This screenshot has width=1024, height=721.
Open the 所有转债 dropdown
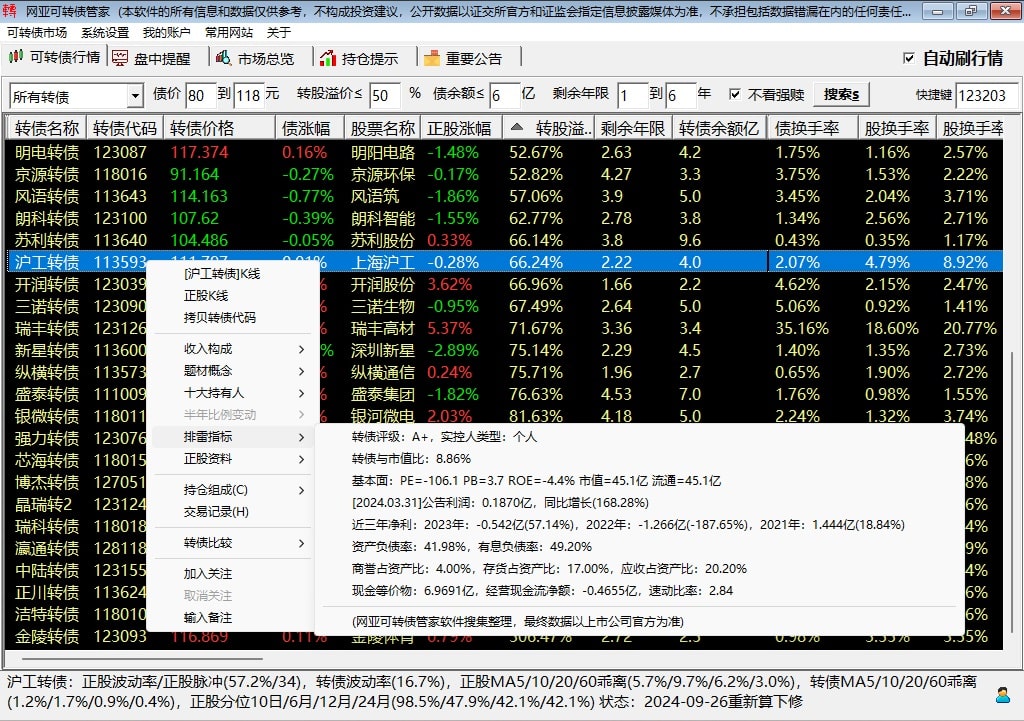pyautogui.click(x=135, y=96)
